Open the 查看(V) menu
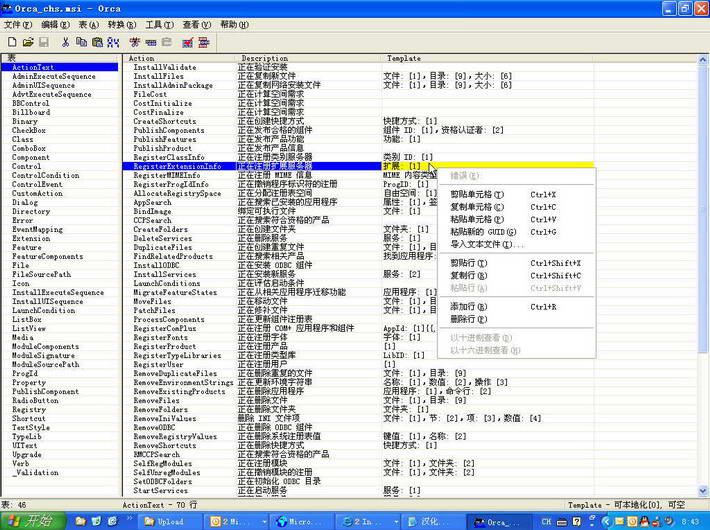710x530 pixels. click(x=197, y=24)
